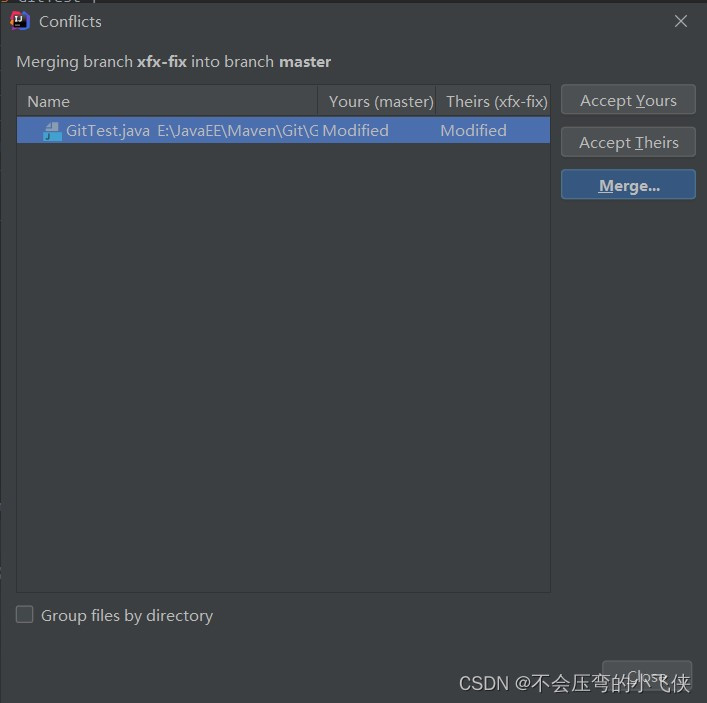Click Modified status in the Yours column

[355, 131]
